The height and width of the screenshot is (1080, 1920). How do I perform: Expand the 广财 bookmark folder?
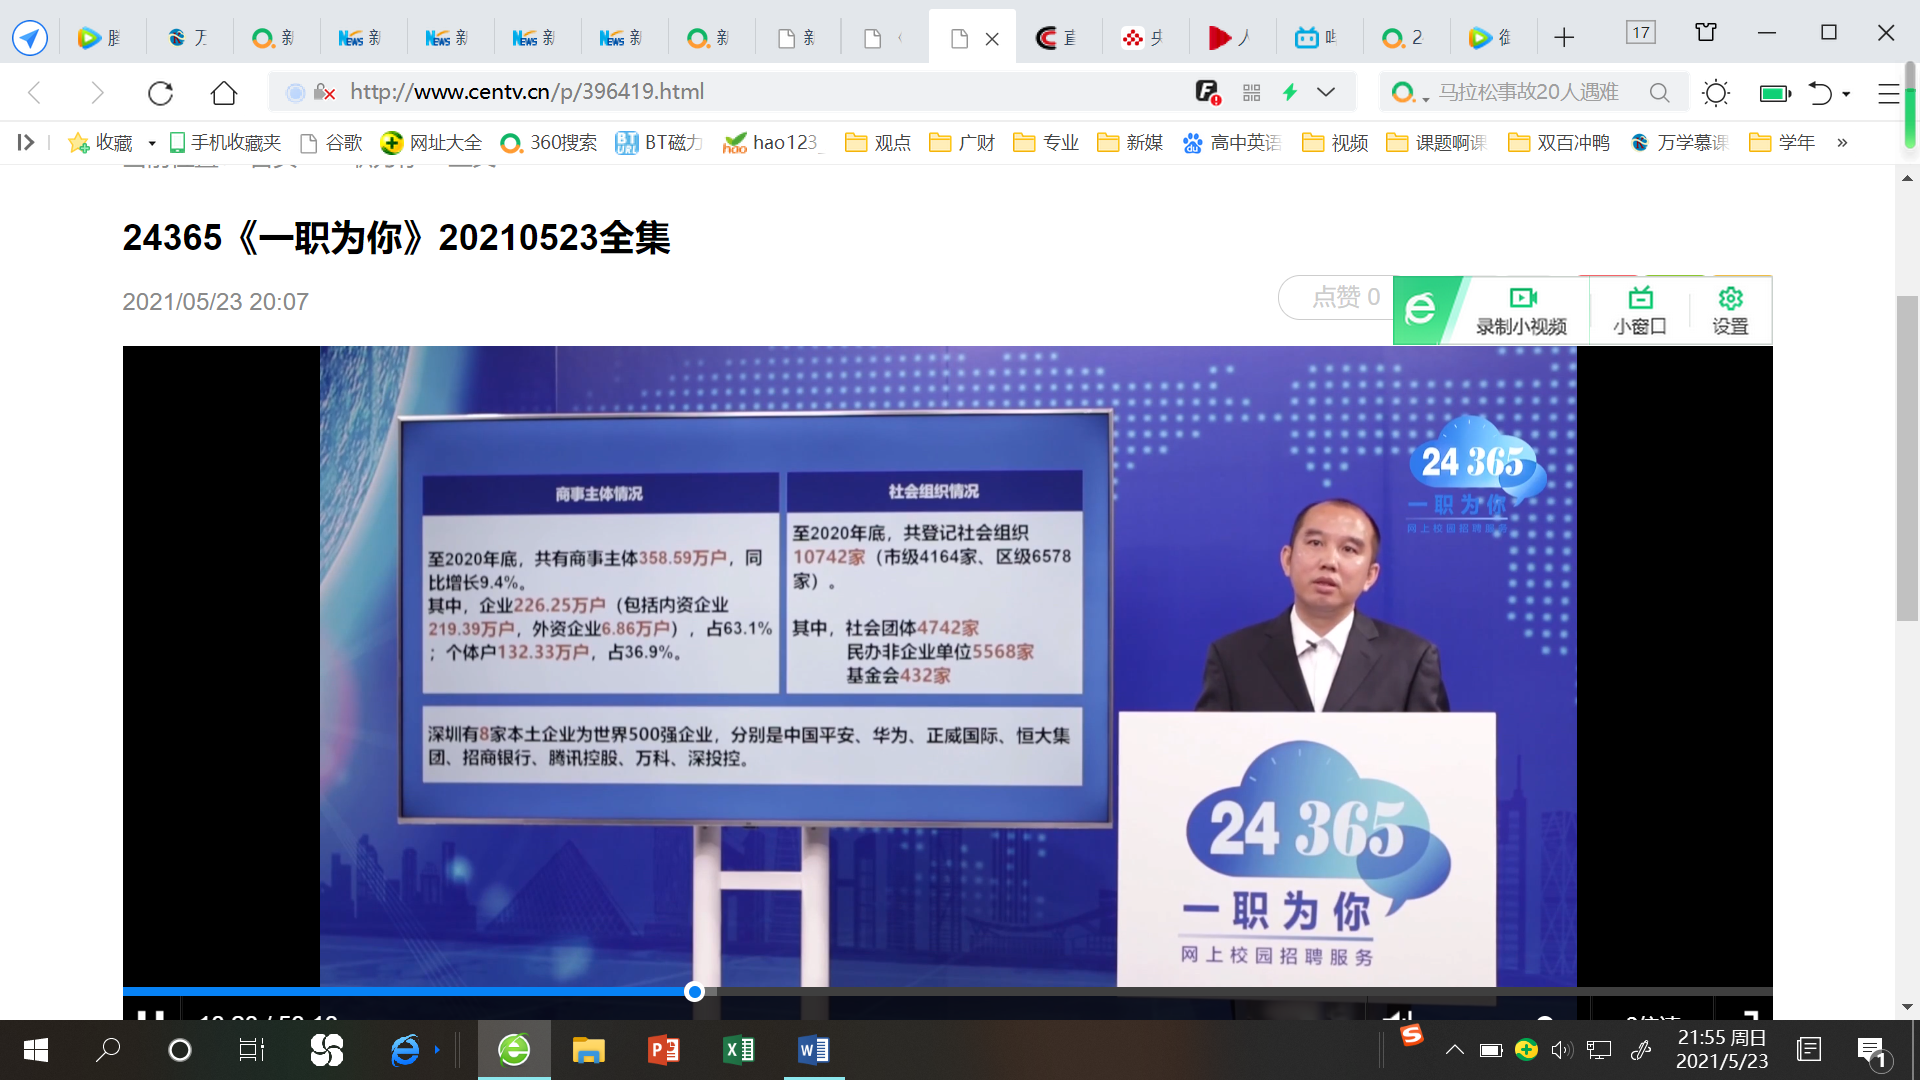962,143
